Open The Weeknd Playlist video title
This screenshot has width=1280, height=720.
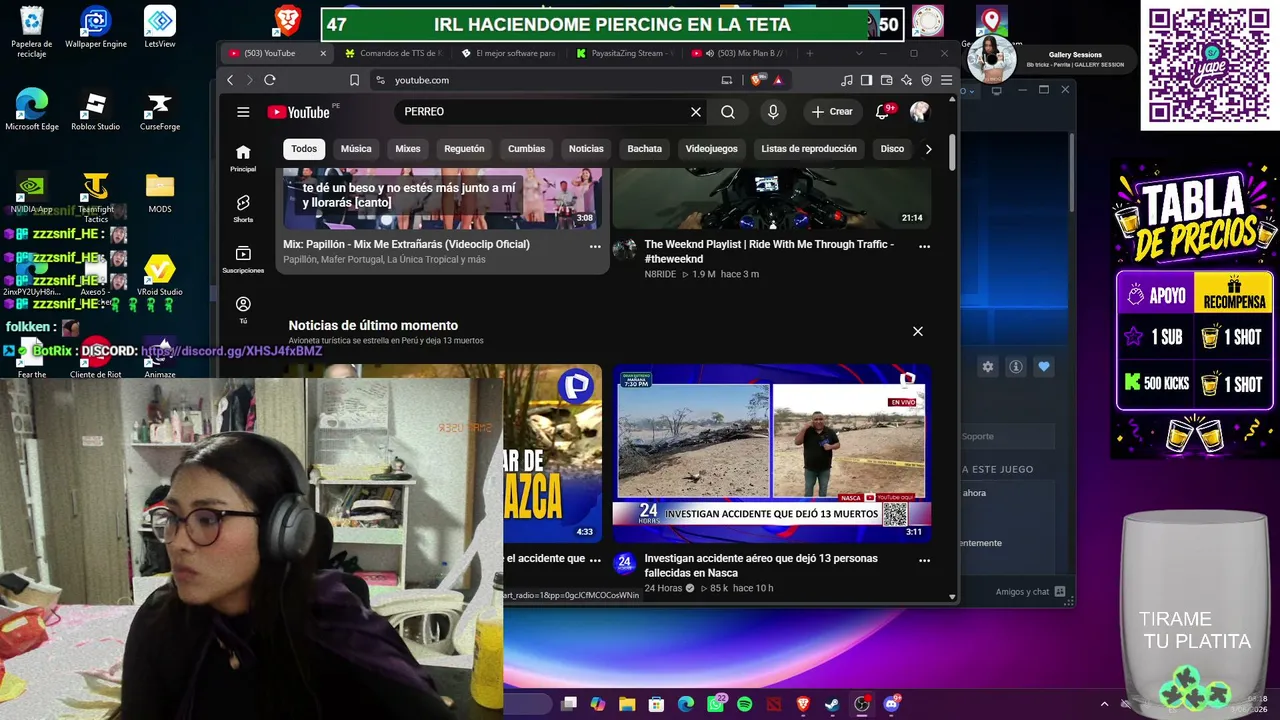pos(769,251)
